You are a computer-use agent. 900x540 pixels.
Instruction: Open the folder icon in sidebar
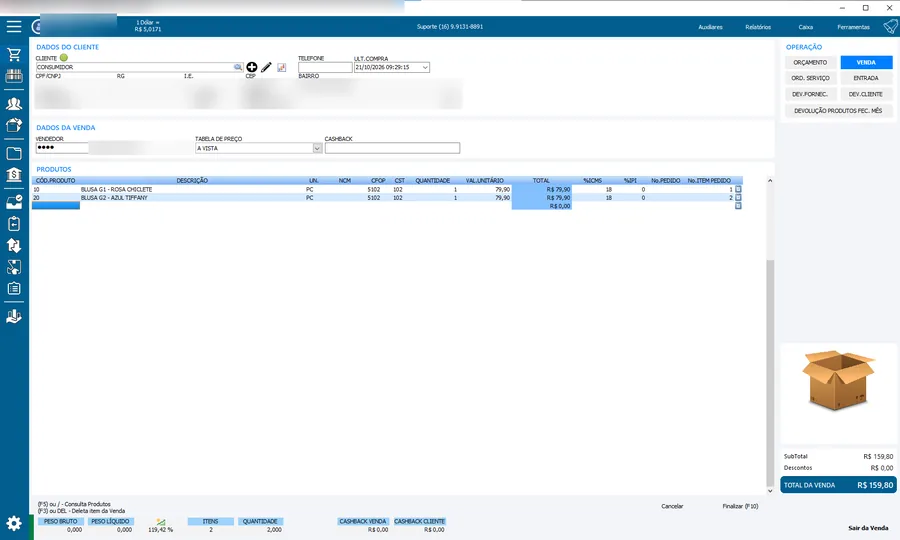point(14,153)
